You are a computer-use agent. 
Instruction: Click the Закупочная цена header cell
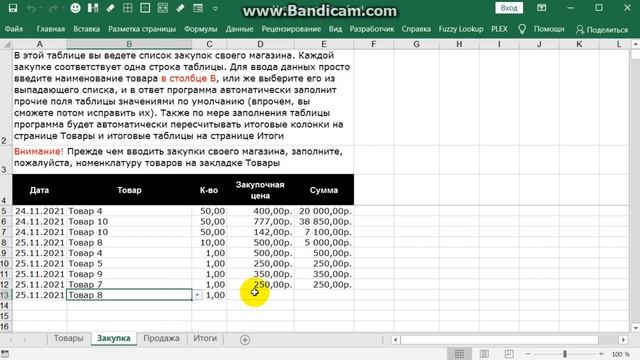click(260, 190)
